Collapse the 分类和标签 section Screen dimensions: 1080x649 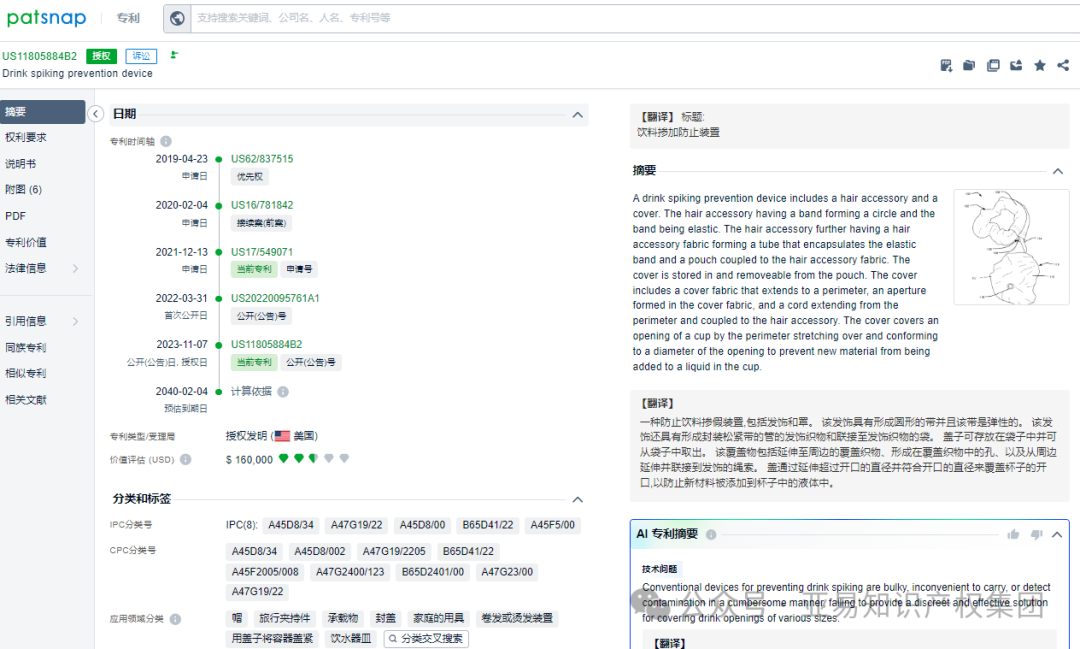pos(577,499)
